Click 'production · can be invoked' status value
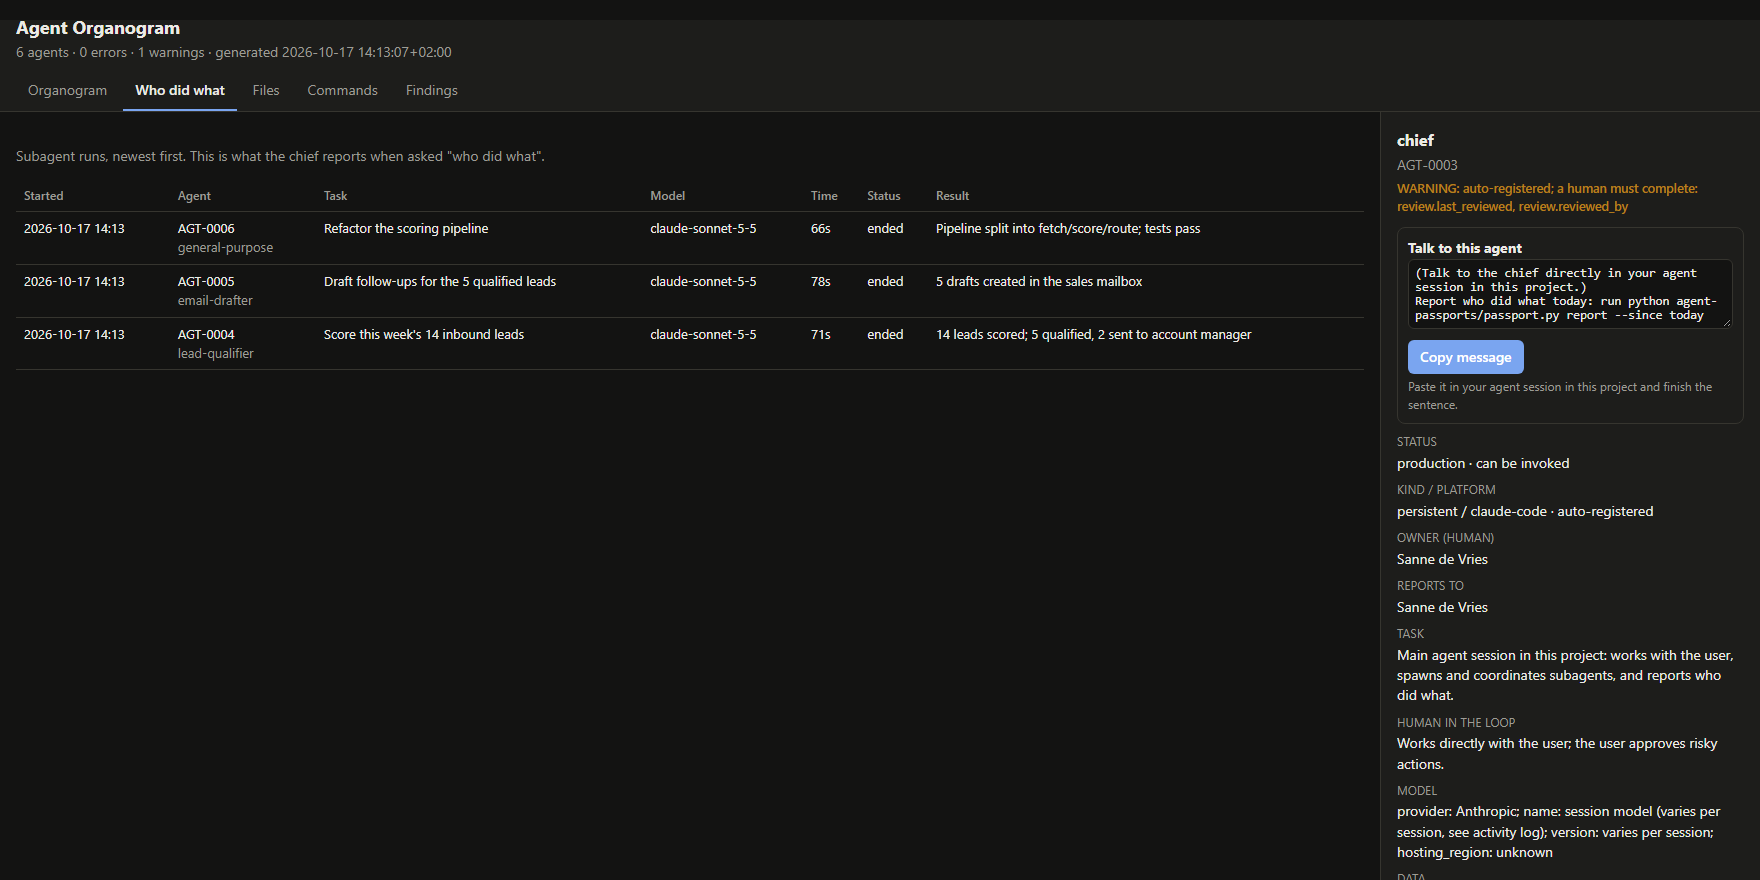 pyautogui.click(x=1483, y=464)
